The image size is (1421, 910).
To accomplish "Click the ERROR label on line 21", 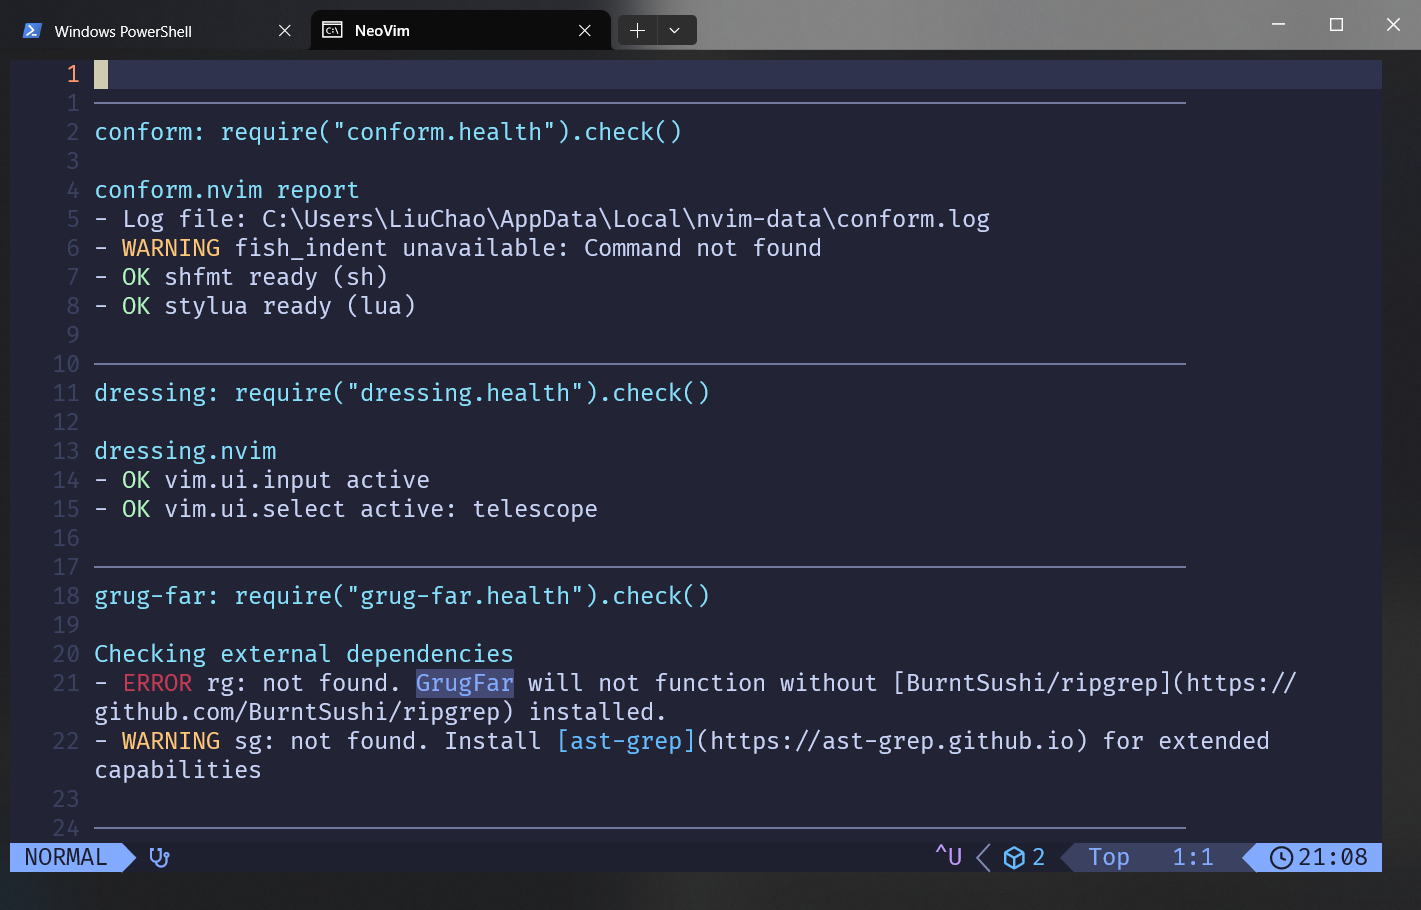I will coord(157,683).
